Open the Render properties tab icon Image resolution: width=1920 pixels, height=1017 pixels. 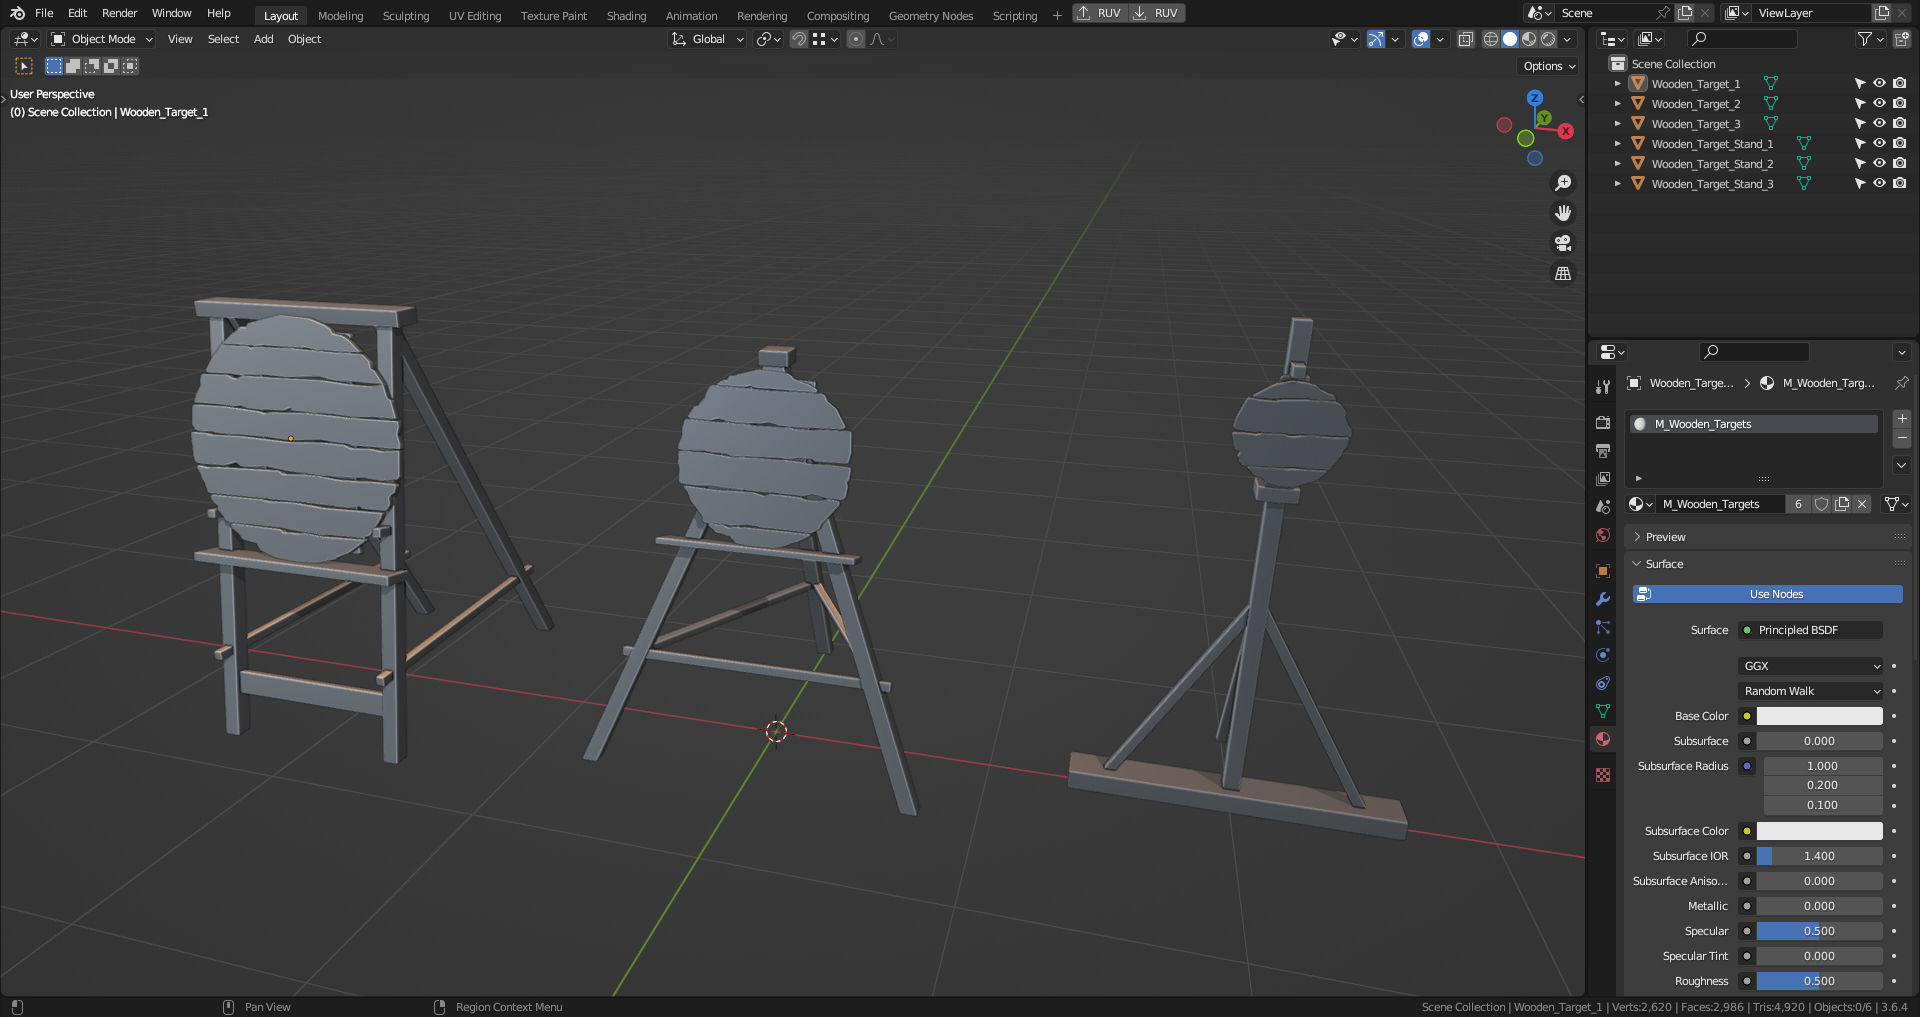pos(1603,423)
